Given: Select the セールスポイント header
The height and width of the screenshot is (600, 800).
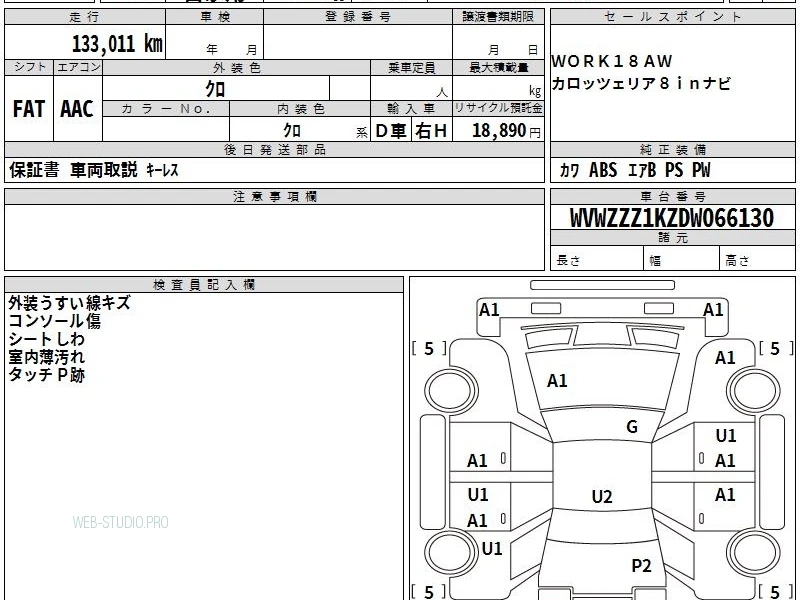Looking at the screenshot, I should pyautogui.click(x=672, y=16).
